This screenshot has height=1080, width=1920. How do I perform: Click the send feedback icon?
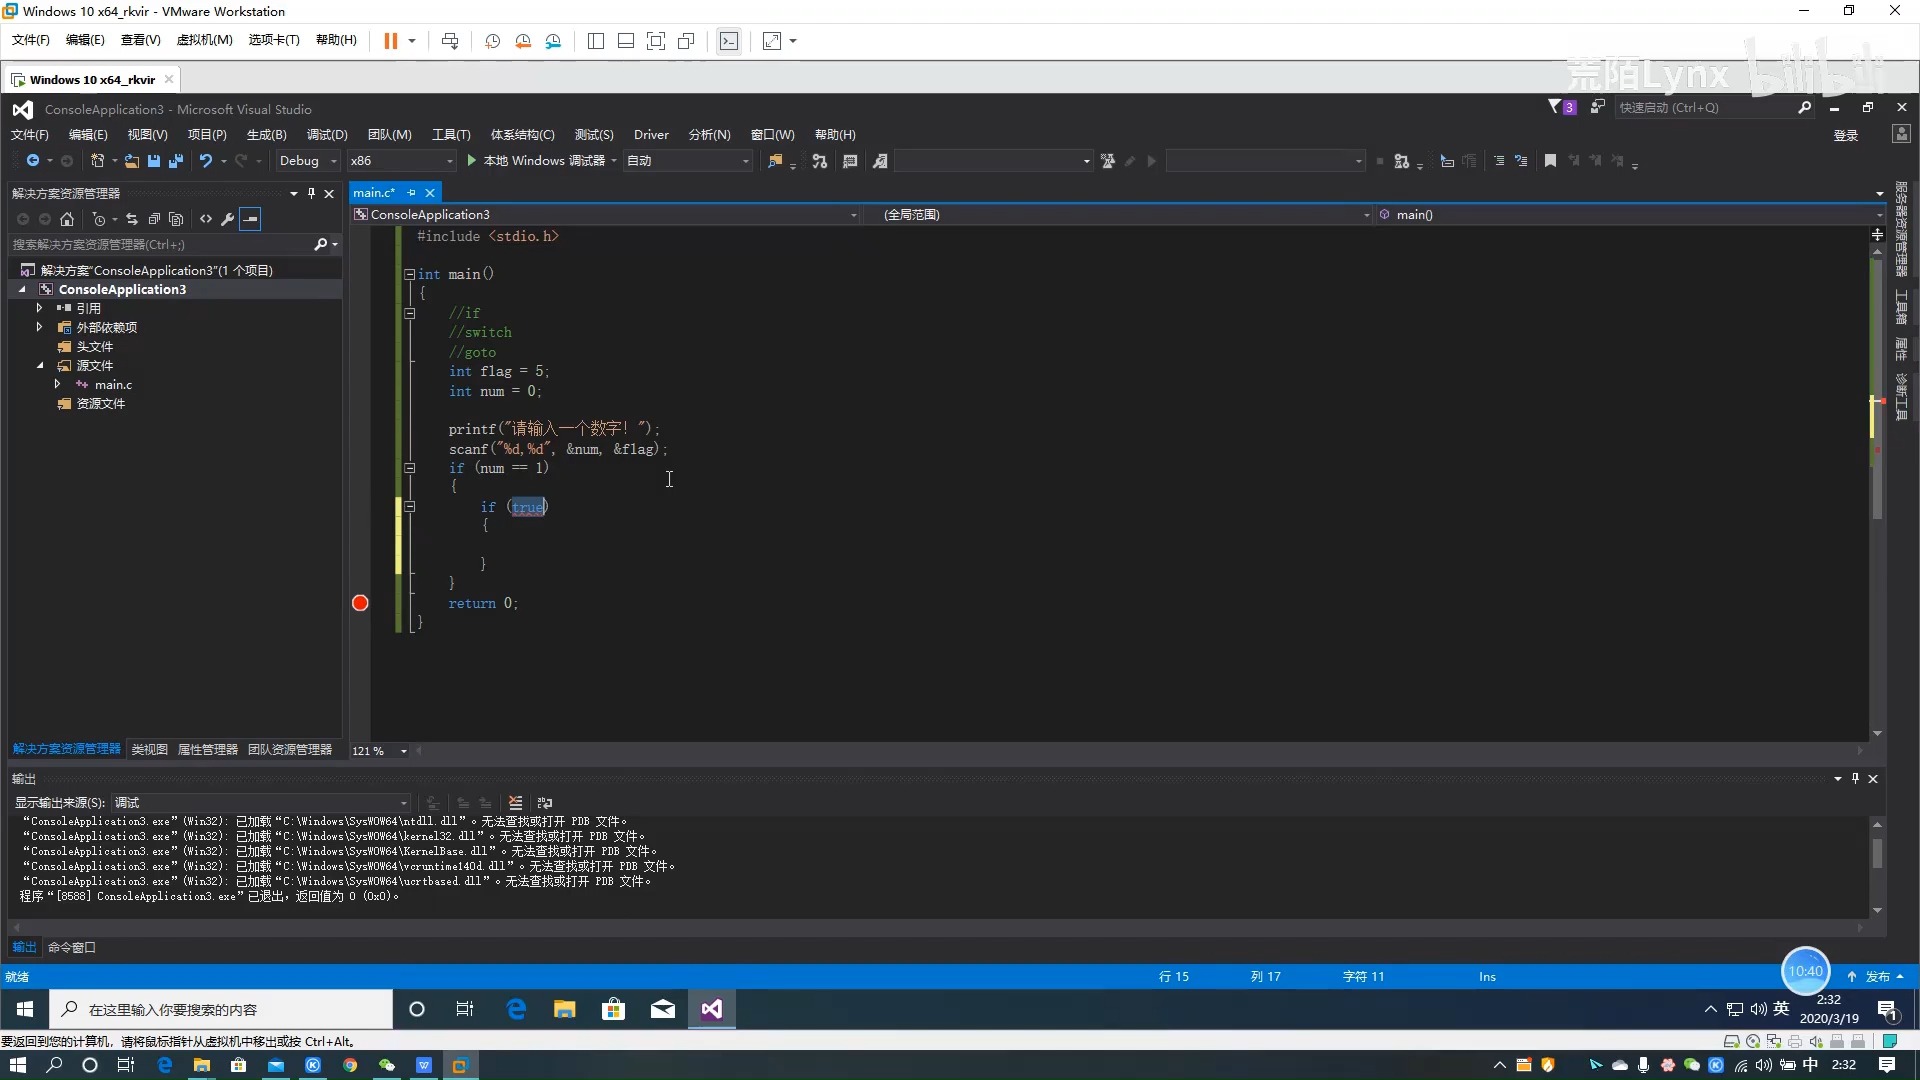click(1597, 107)
